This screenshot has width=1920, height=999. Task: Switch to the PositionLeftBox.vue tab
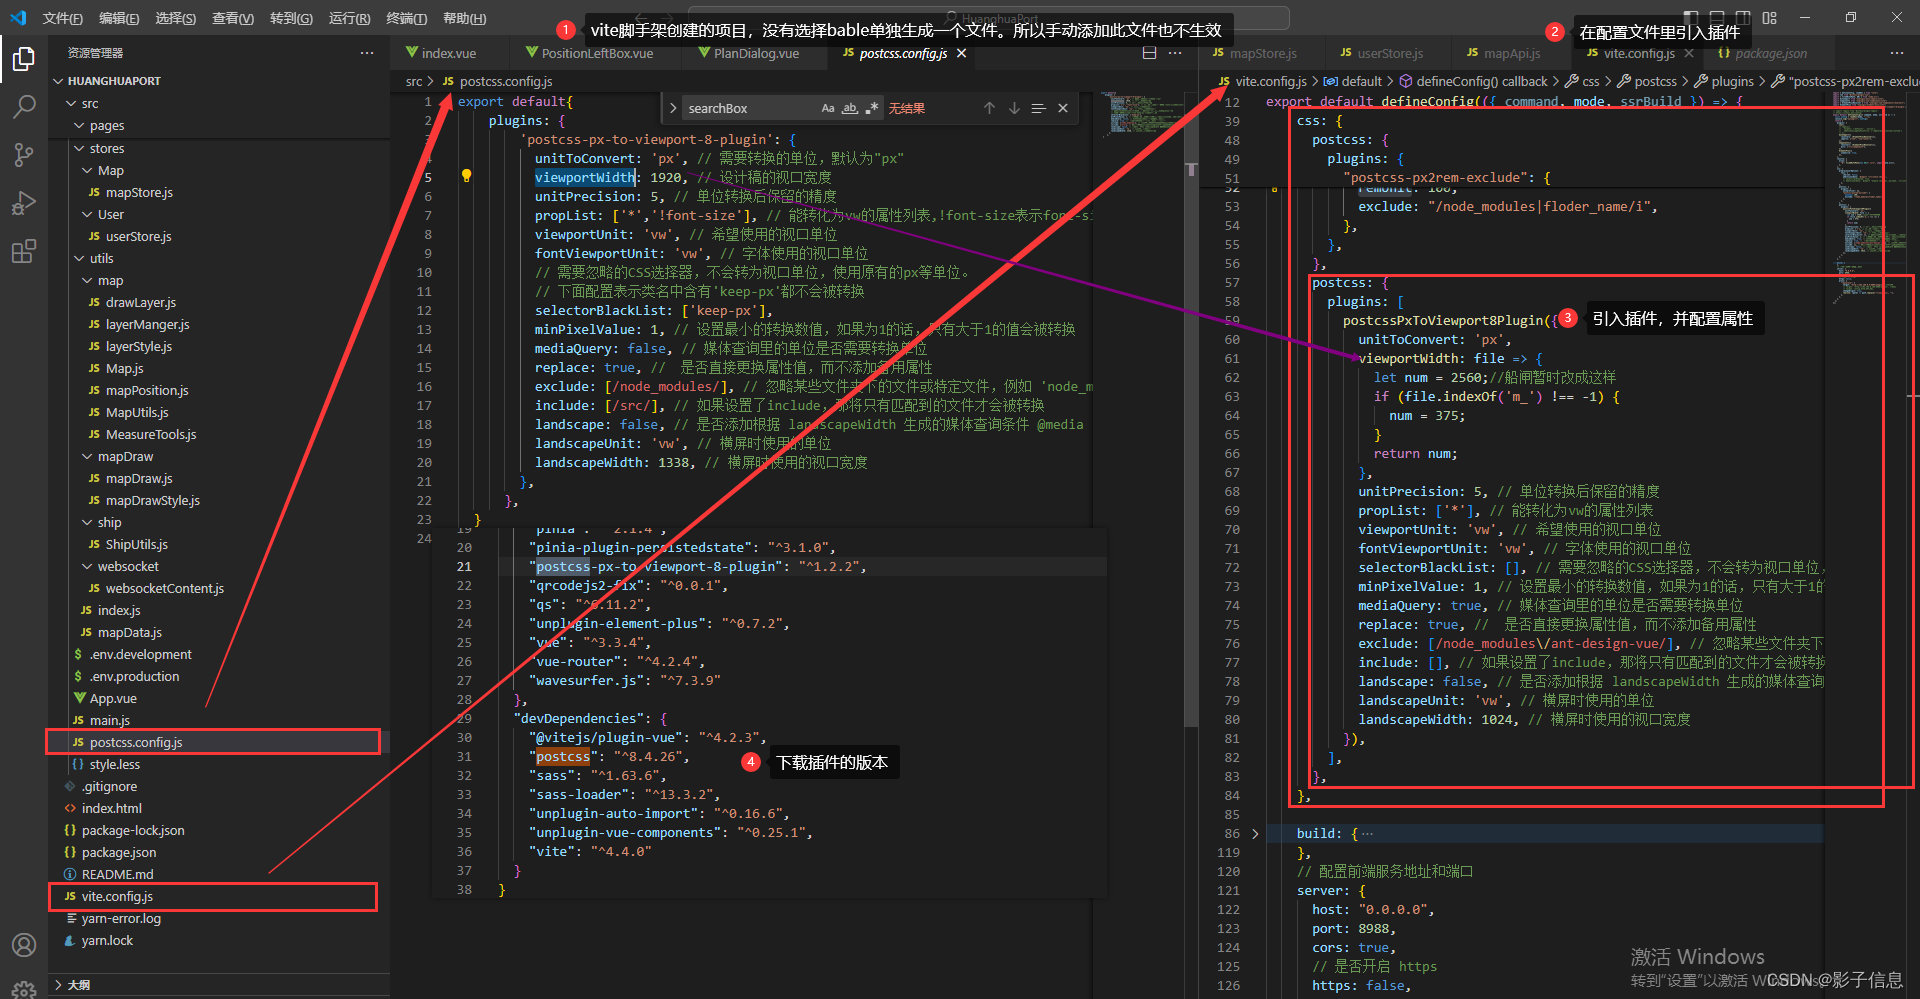pos(597,53)
